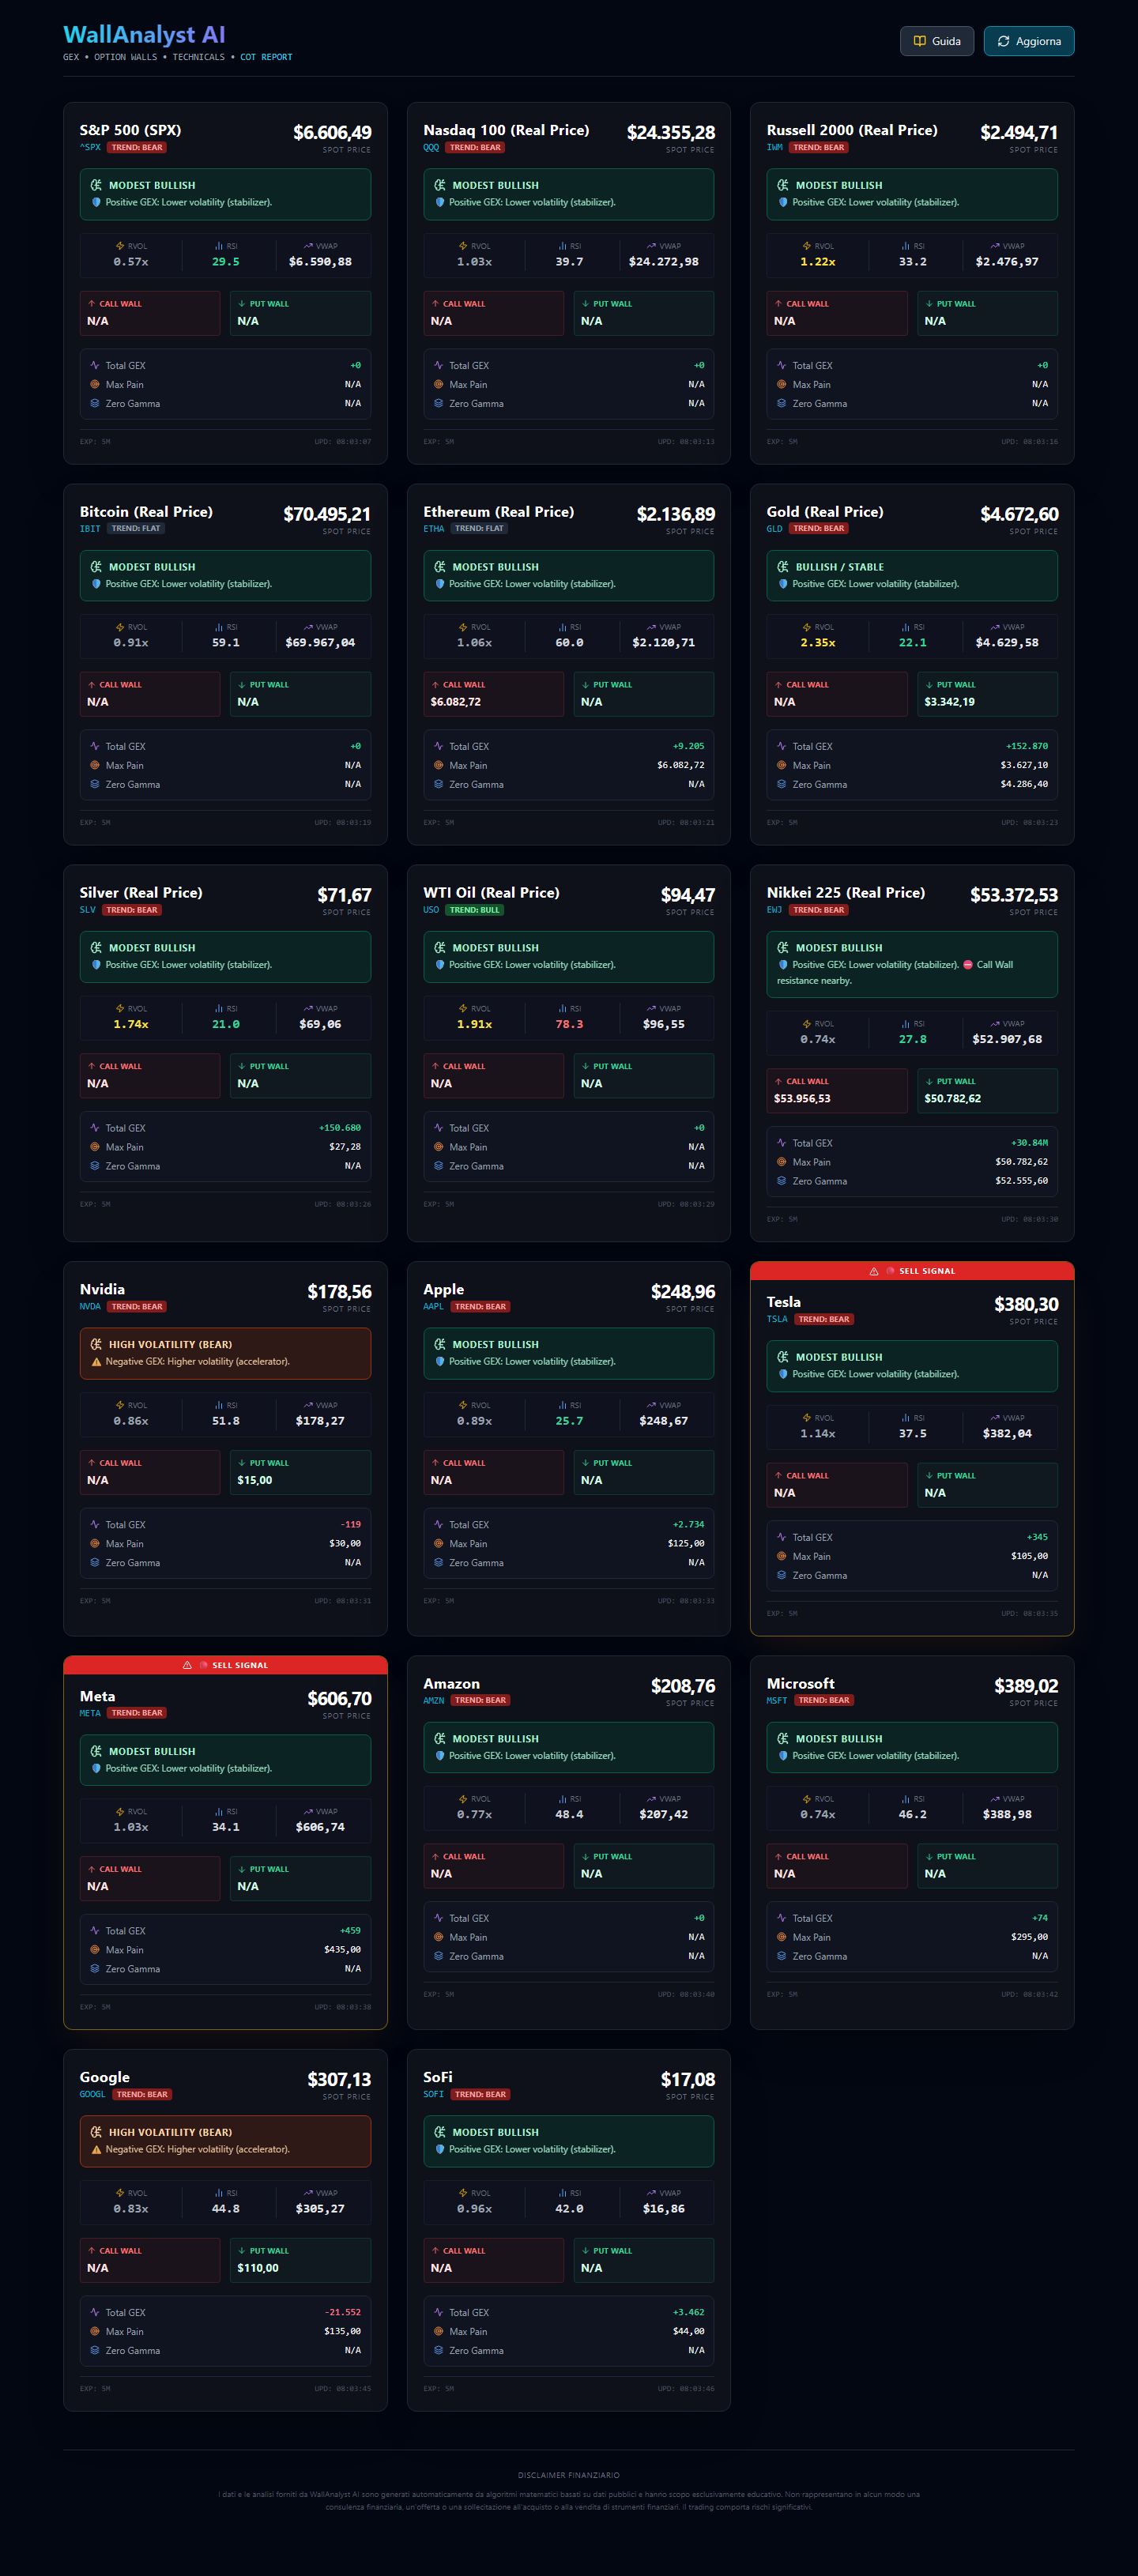
Task: Click the Put Wall down-arrow icon in Google card
Action: (x=242, y=2250)
